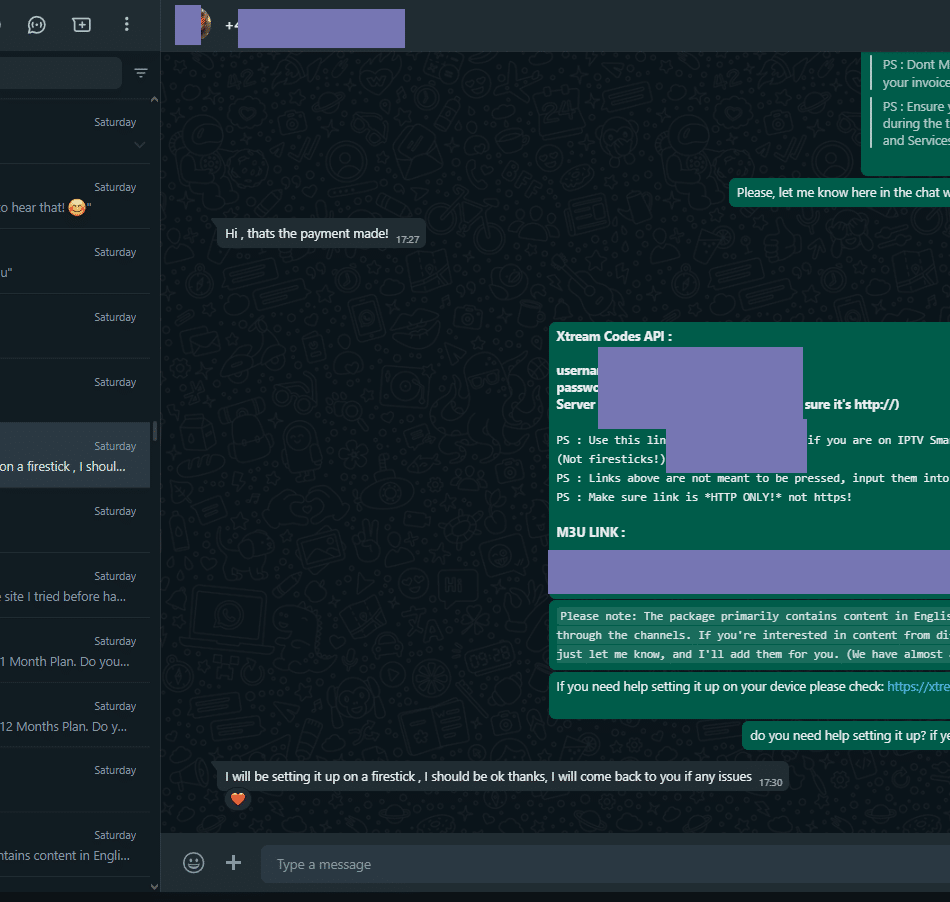
Task: Open the https://xtre... setup help link
Action: (x=917, y=687)
